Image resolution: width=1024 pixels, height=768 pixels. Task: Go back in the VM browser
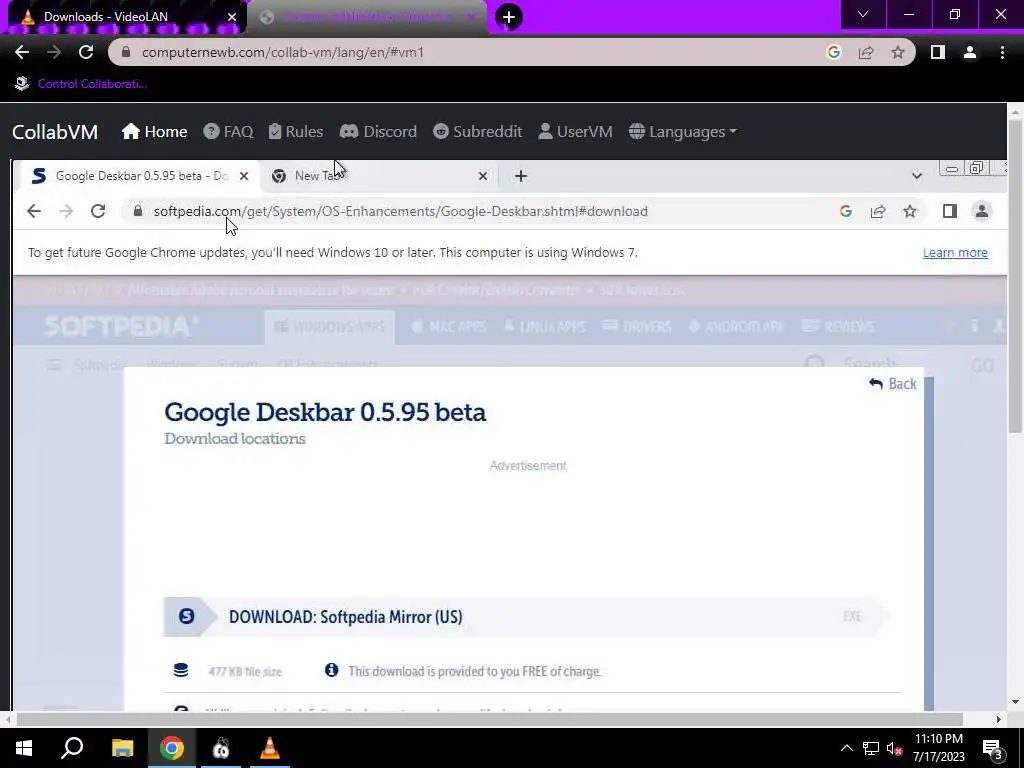pos(34,211)
